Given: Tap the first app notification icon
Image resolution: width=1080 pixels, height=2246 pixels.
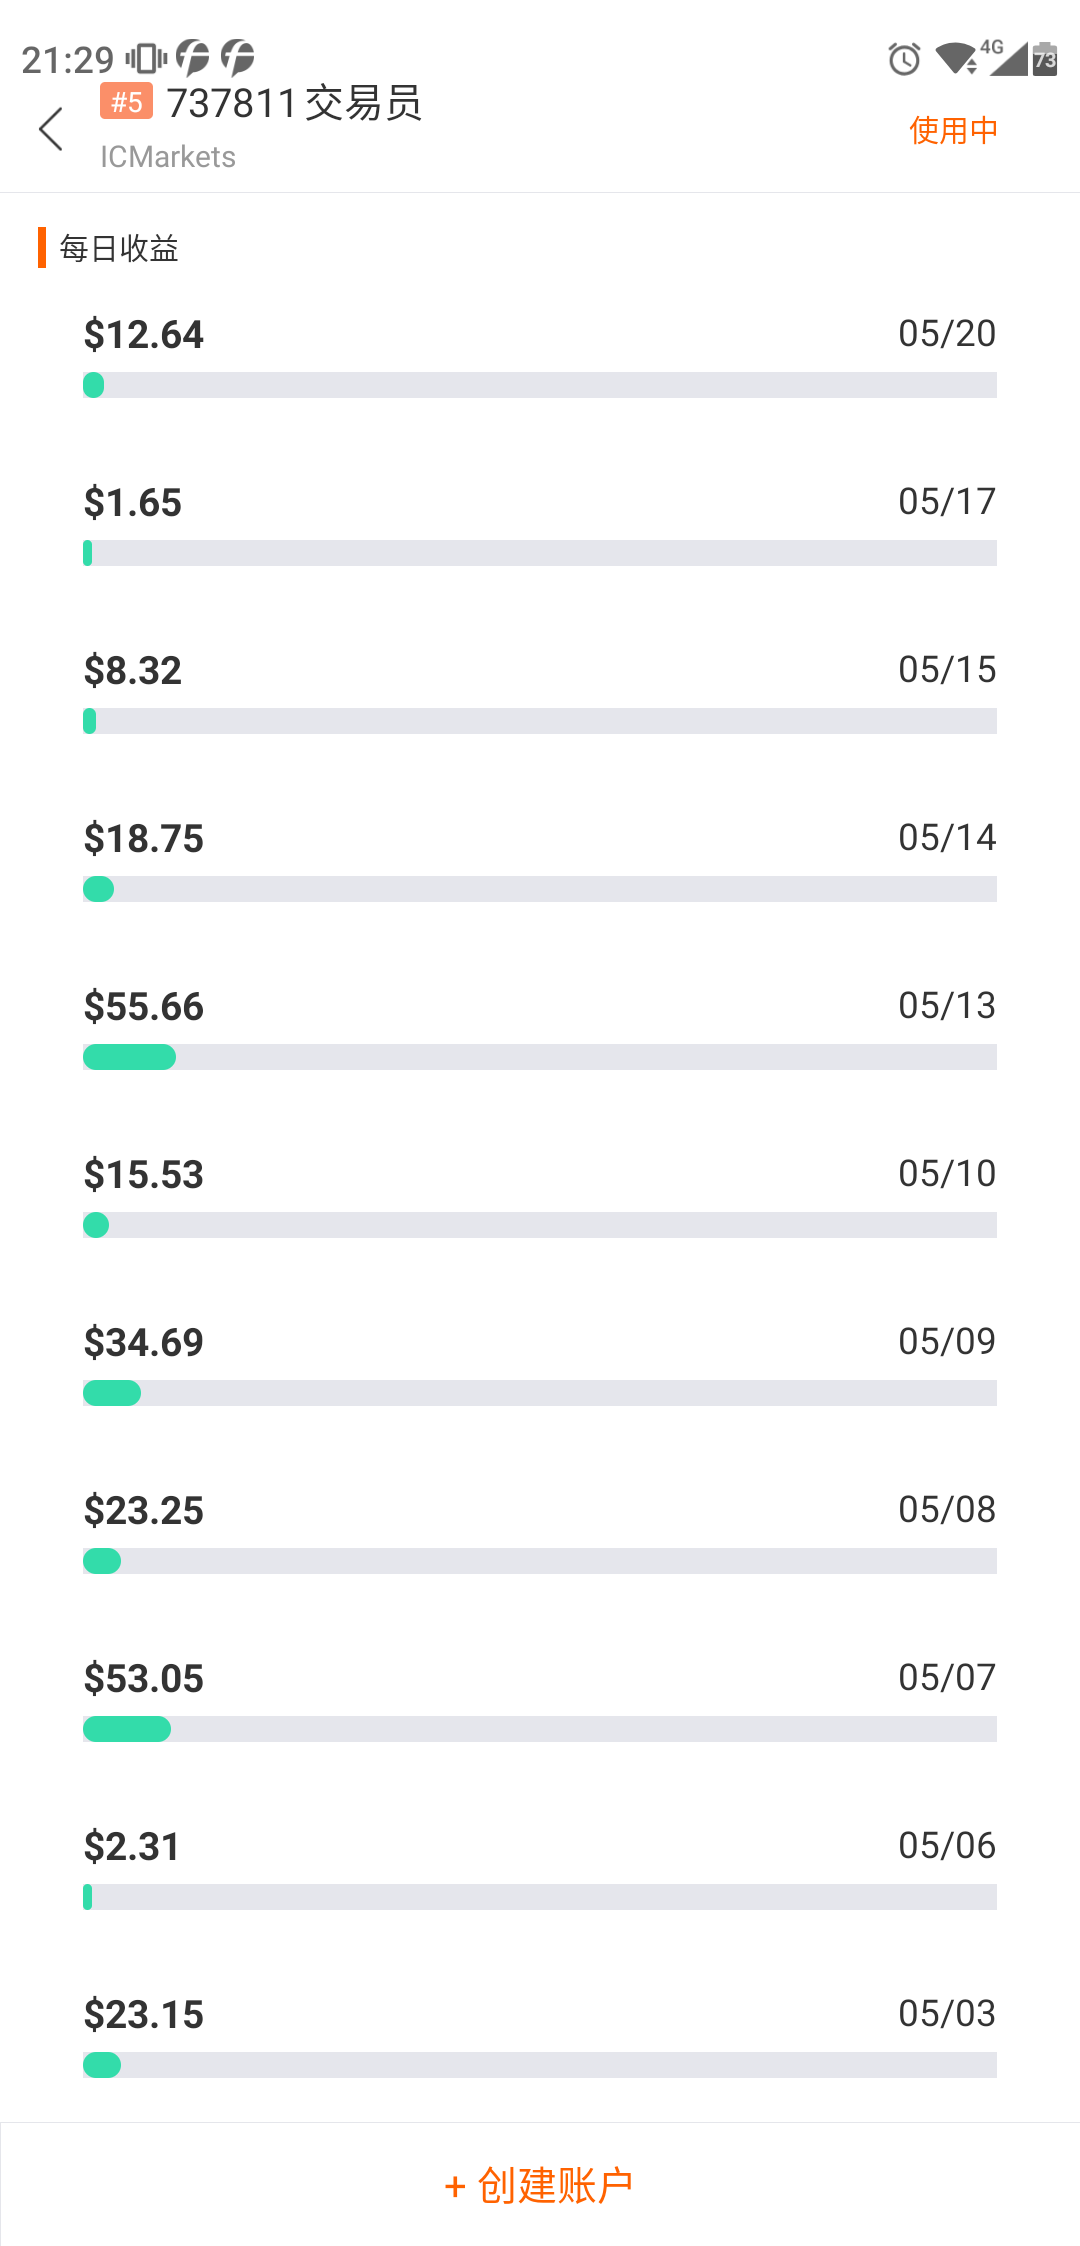Looking at the screenshot, I should pyautogui.click(x=192, y=58).
